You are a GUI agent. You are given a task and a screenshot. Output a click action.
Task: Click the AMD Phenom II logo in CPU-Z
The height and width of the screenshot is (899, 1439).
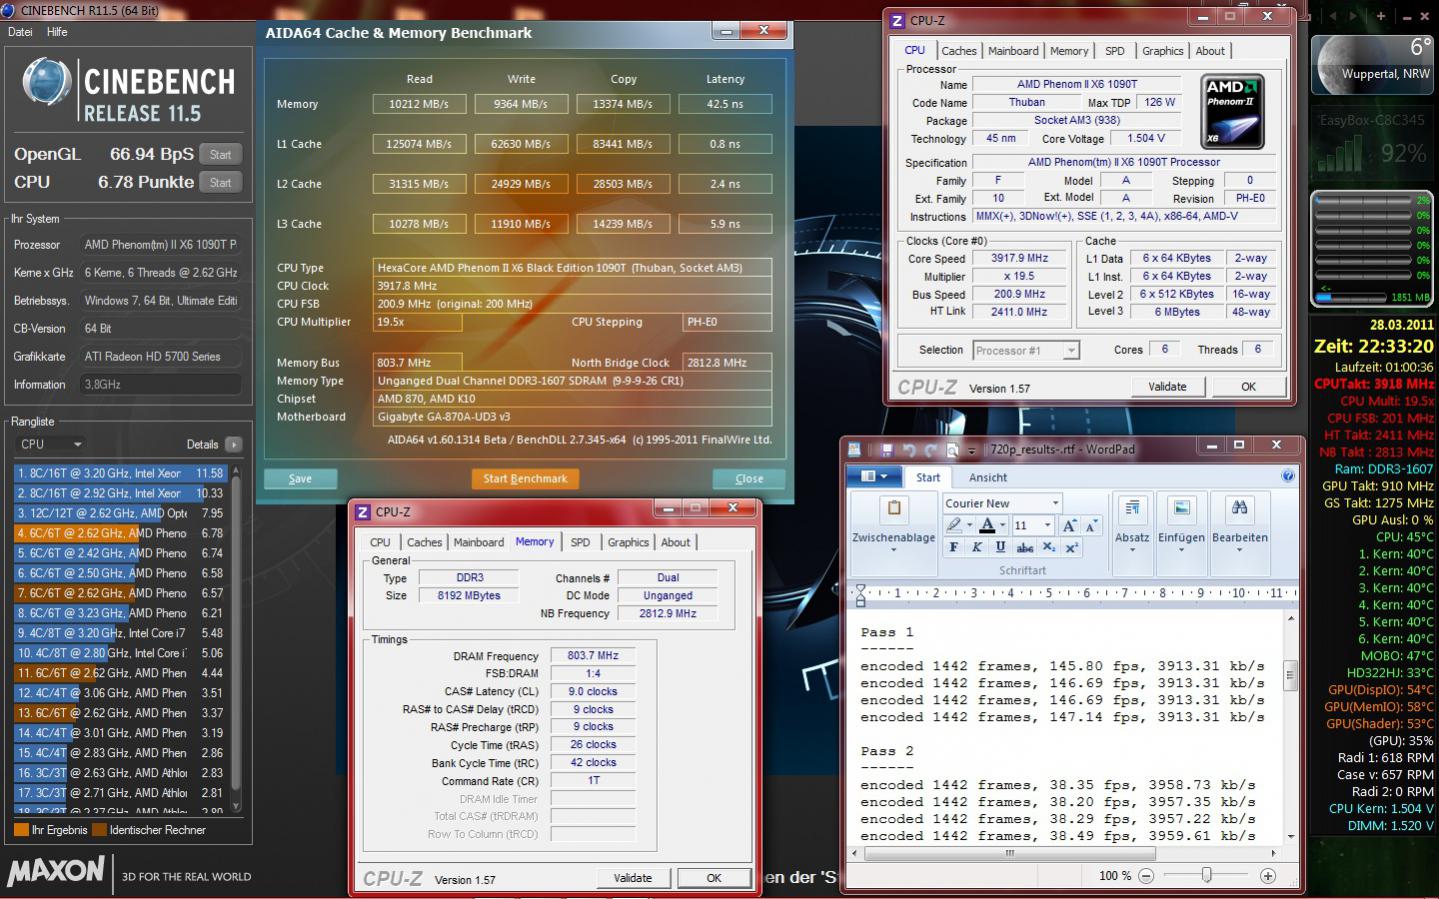tap(1231, 112)
